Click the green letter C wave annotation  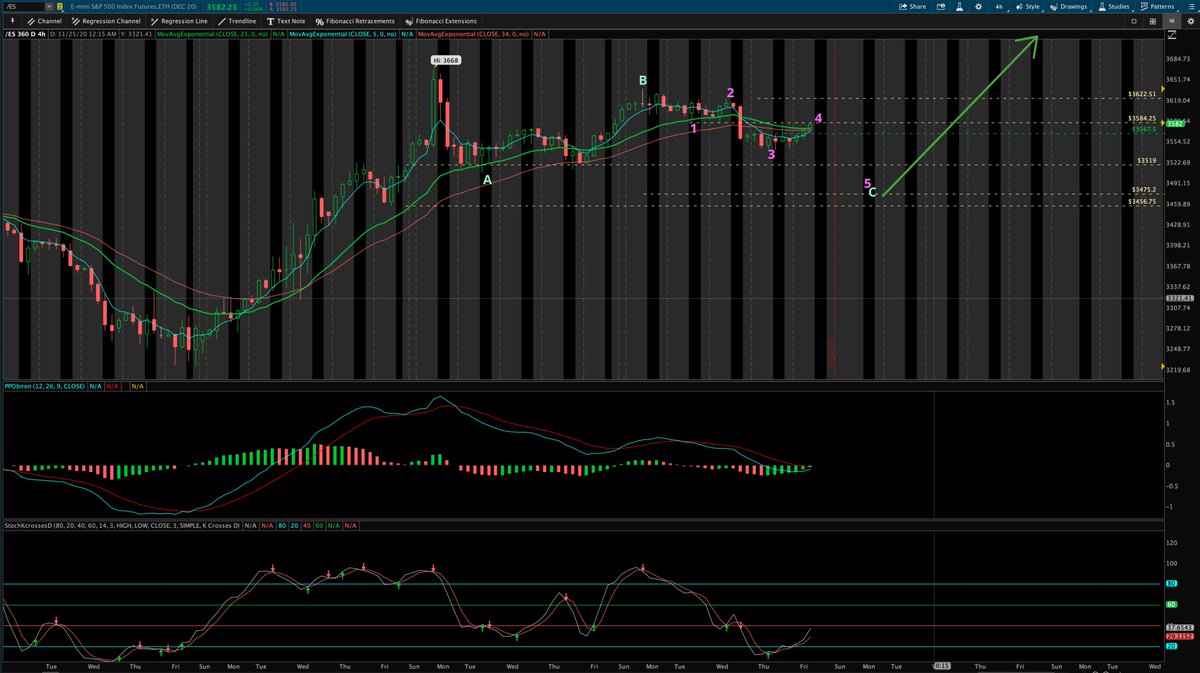pyautogui.click(x=873, y=192)
